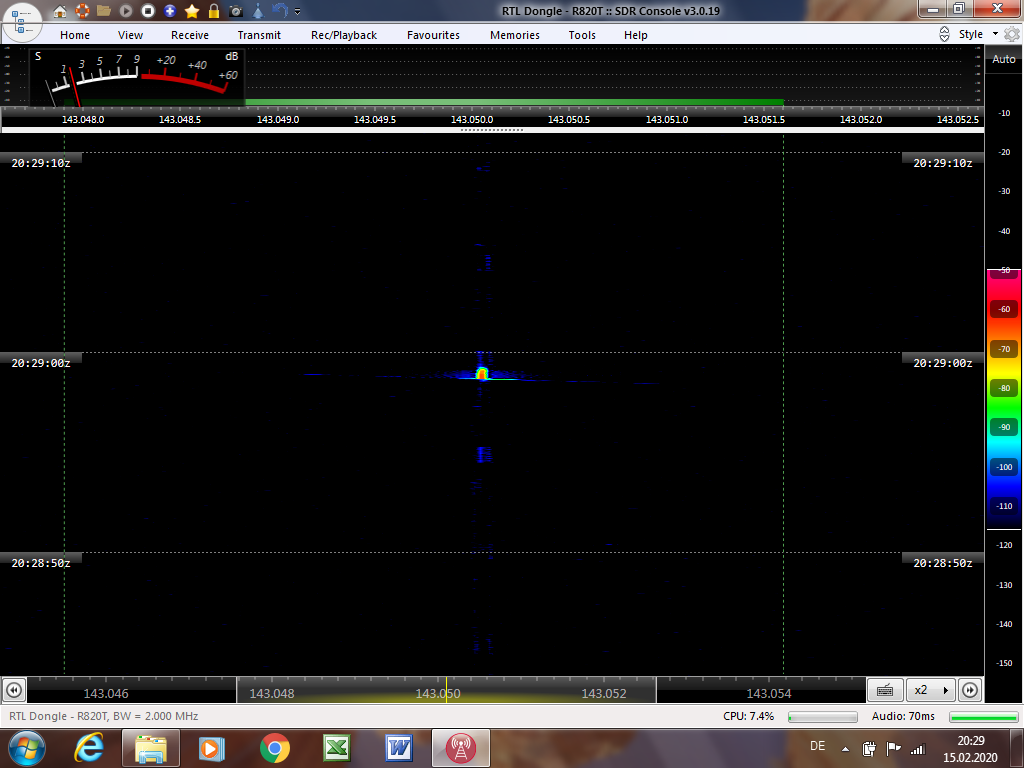Click the gold star favourites icon
The image size is (1024, 768).
coord(192,11)
